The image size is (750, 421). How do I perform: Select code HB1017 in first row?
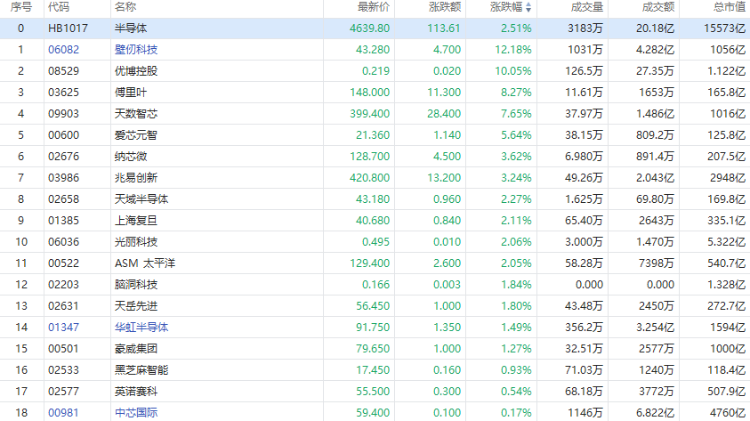coord(68,29)
